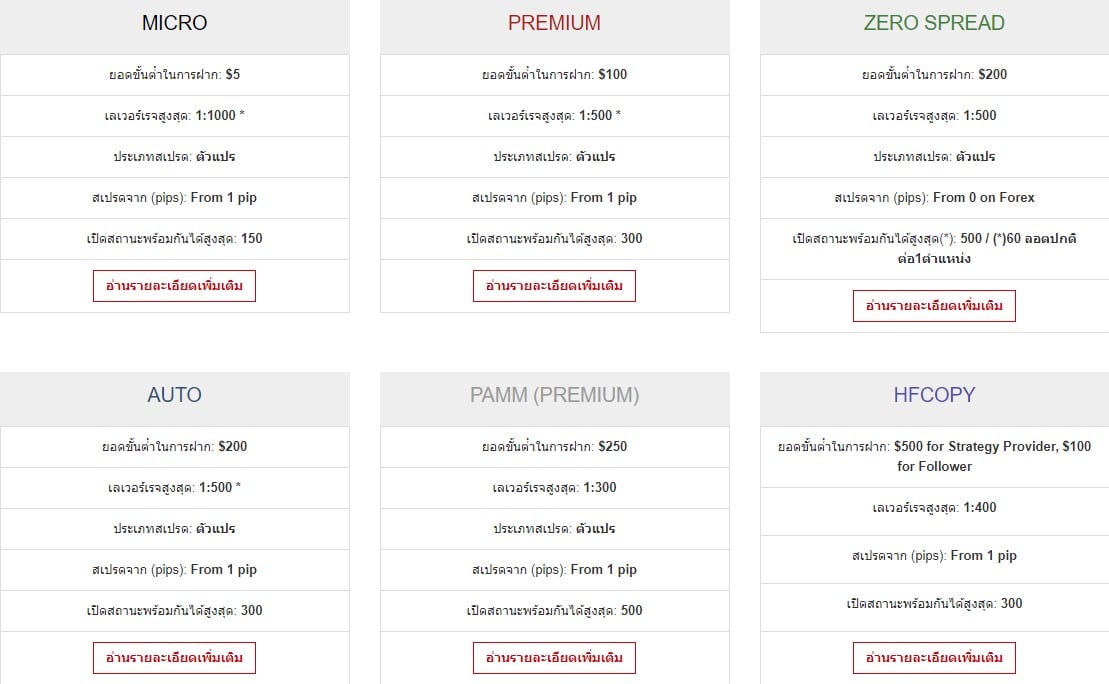Select the green ZERO SPREAD heading
The image size is (1109, 684).
tap(934, 23)
